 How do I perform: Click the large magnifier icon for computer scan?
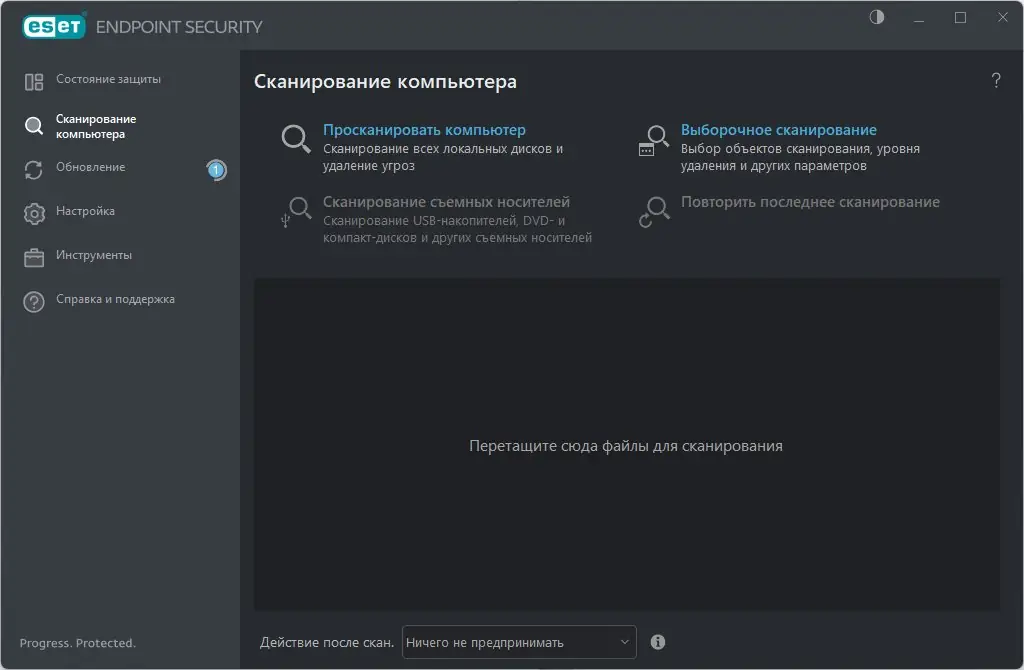tap(295, 140)
